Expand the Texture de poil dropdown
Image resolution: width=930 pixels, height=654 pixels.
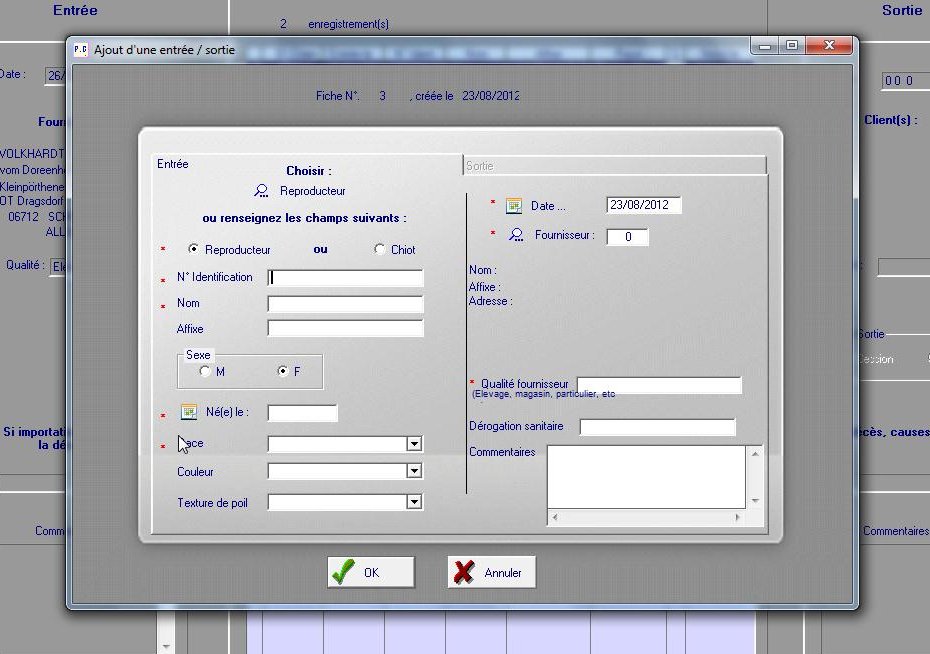(414, 502)
